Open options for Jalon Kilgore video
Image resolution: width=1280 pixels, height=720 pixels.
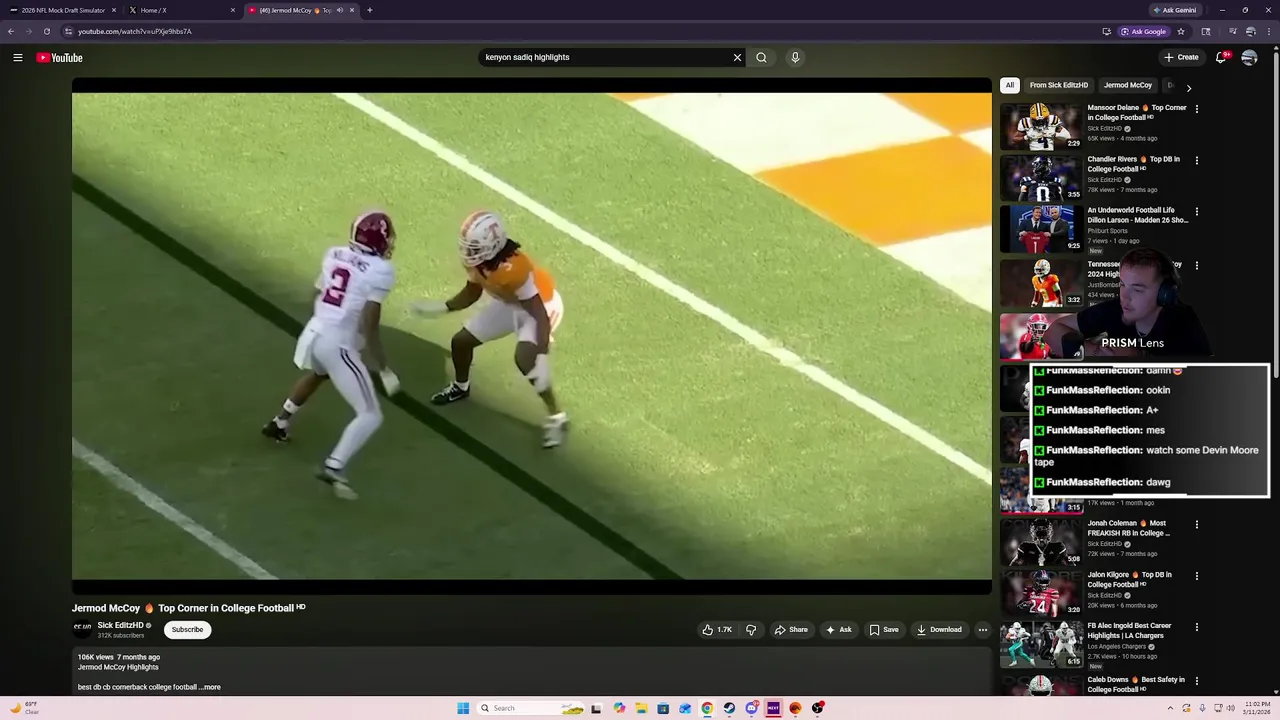[x=1197, y=576]
